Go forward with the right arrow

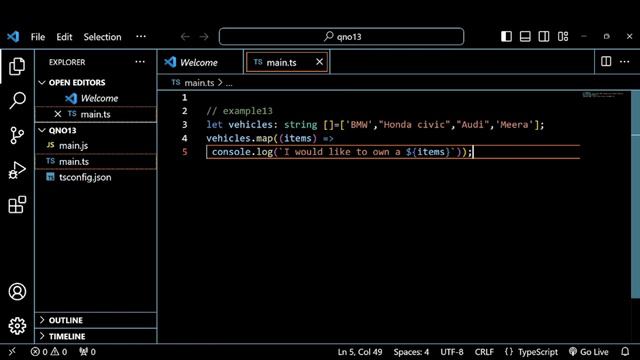point(204,37)
